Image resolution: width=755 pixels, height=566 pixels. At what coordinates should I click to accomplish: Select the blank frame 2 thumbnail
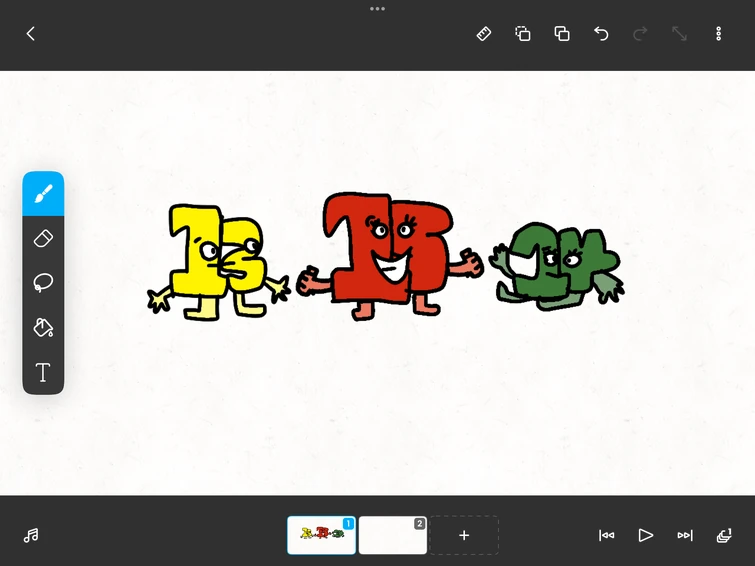point(392,535)
